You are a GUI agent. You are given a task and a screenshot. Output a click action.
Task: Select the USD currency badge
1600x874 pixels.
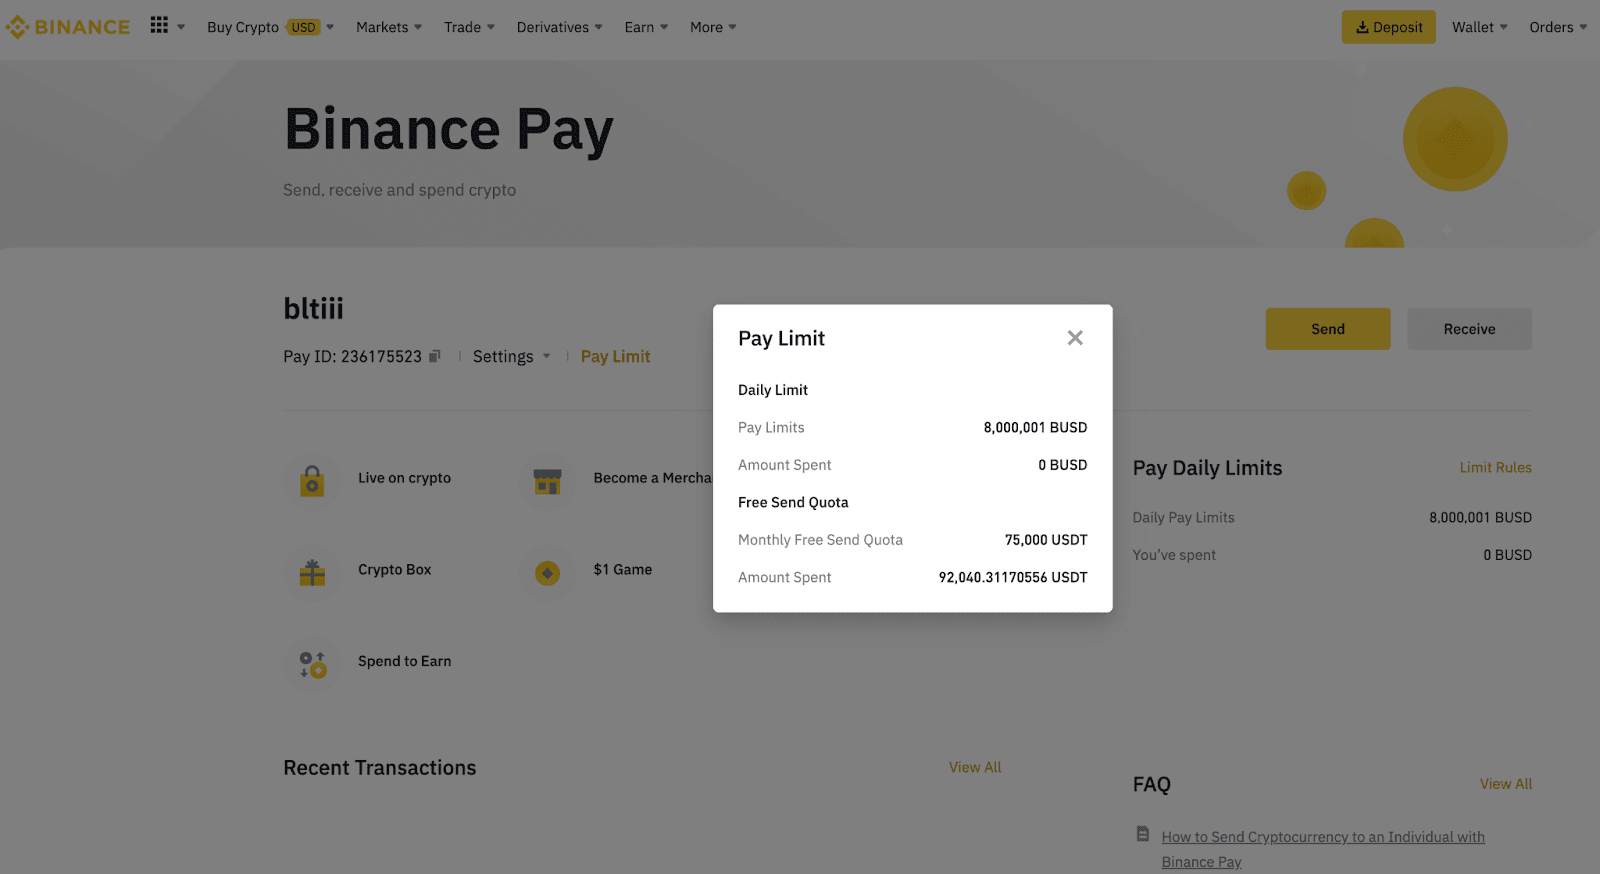304,27
